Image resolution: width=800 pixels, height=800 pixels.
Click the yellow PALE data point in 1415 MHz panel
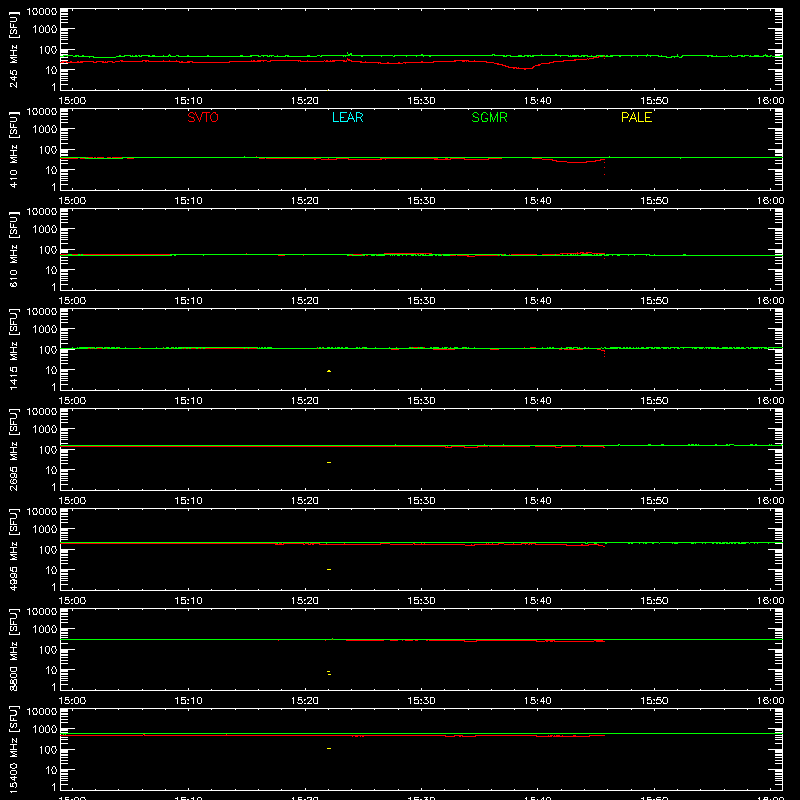pos(329,371)
